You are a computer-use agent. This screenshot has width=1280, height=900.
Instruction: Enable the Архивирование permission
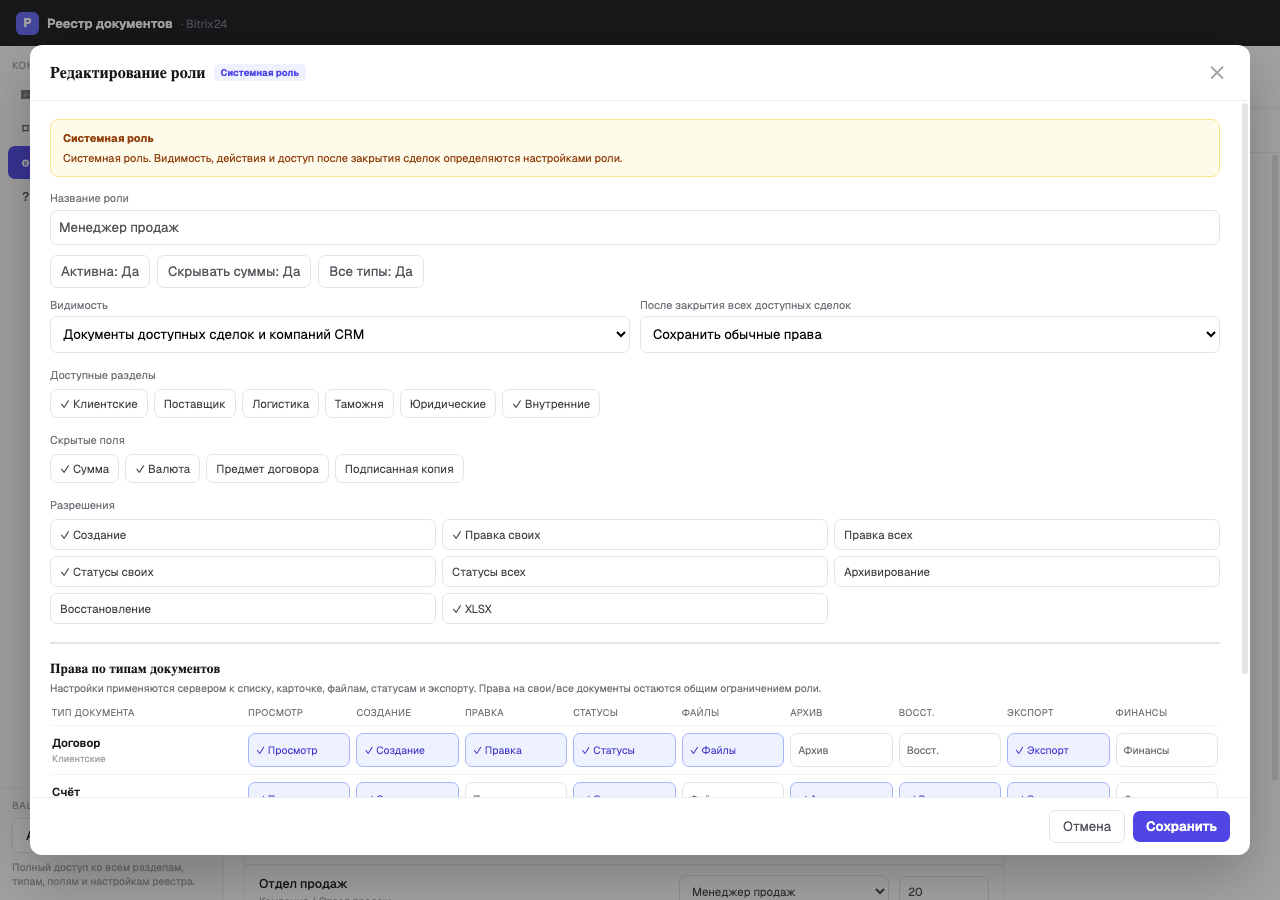(x=1027, y=572)
